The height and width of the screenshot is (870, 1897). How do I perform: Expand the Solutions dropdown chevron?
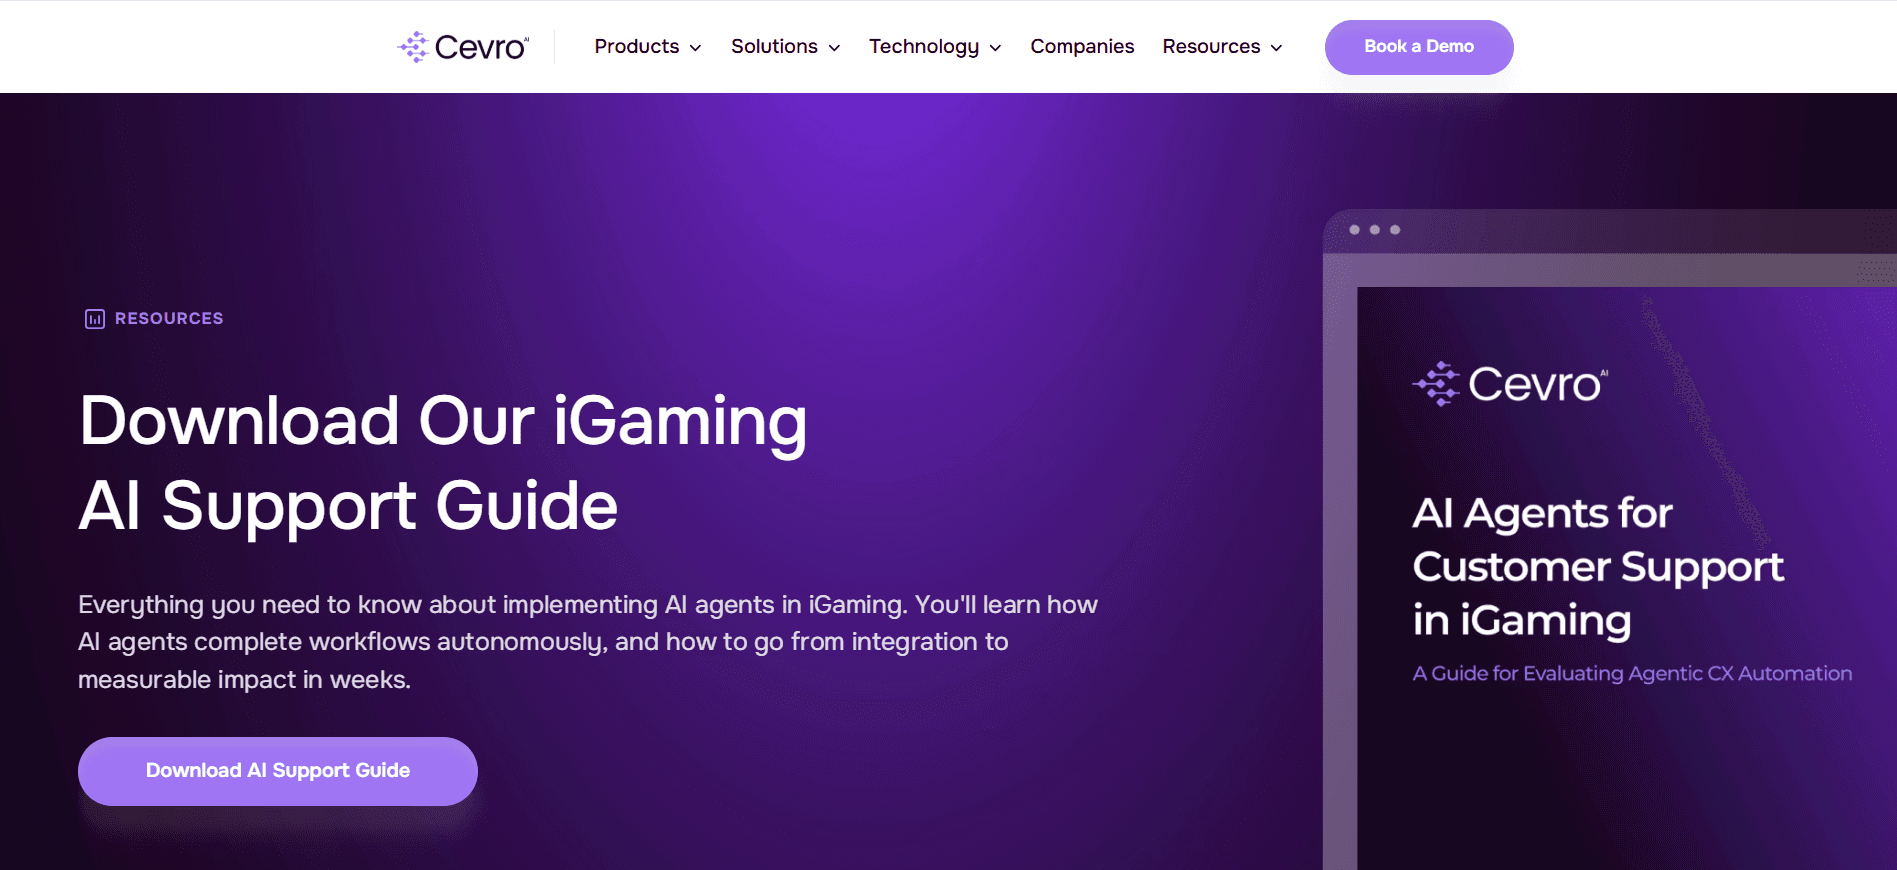[834, 48]
